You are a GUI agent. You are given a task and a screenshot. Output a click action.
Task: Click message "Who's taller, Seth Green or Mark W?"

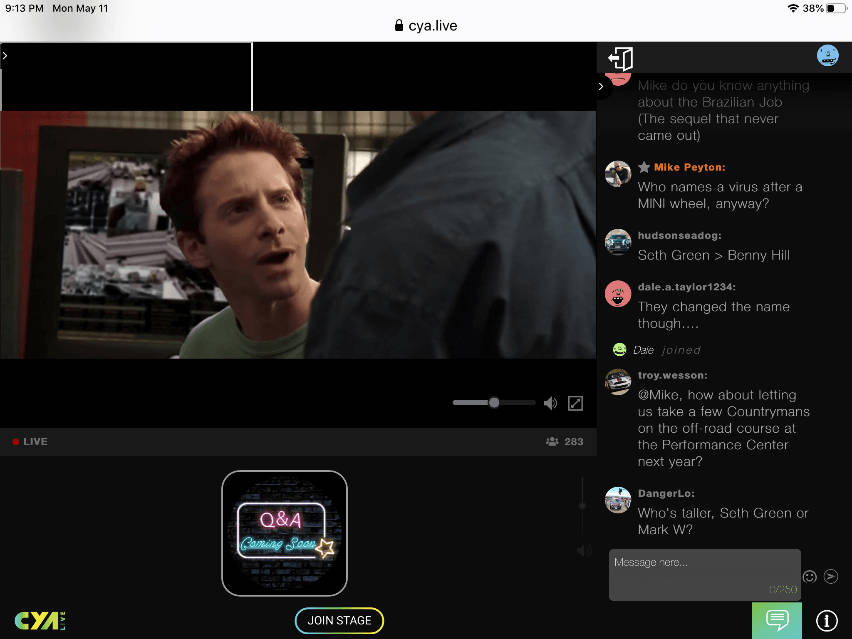[x=723, y=521]
